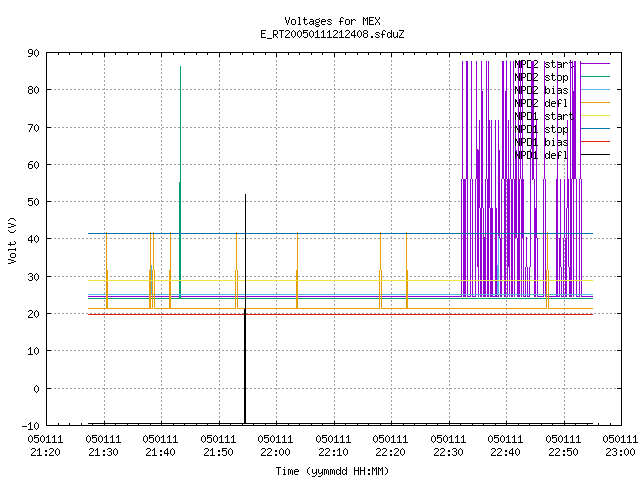Click the 'NPD2 defl' legend label
The width and height of the screenshot is (640, 480).
[541, 103]
